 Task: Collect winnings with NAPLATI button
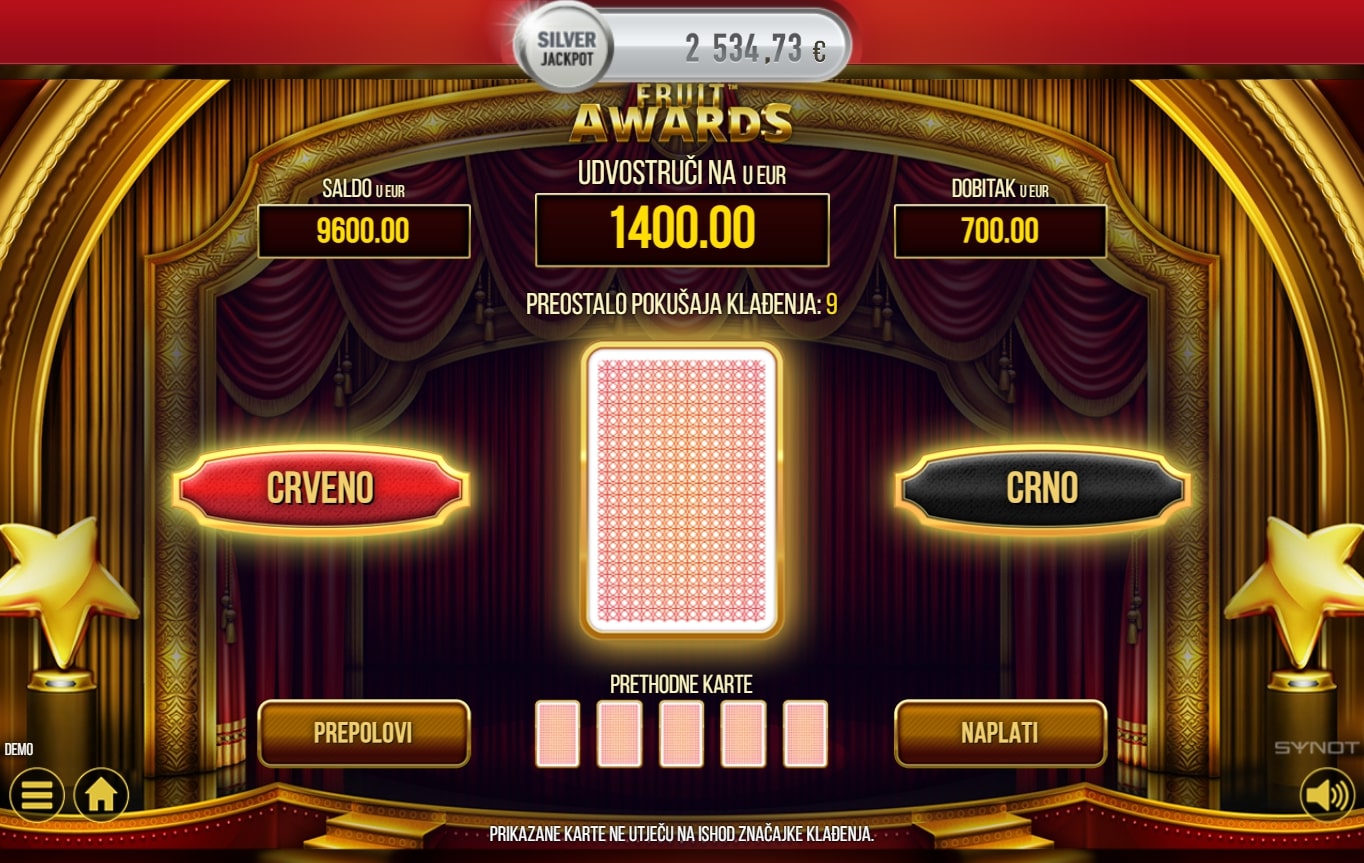tap(1000, 733)
